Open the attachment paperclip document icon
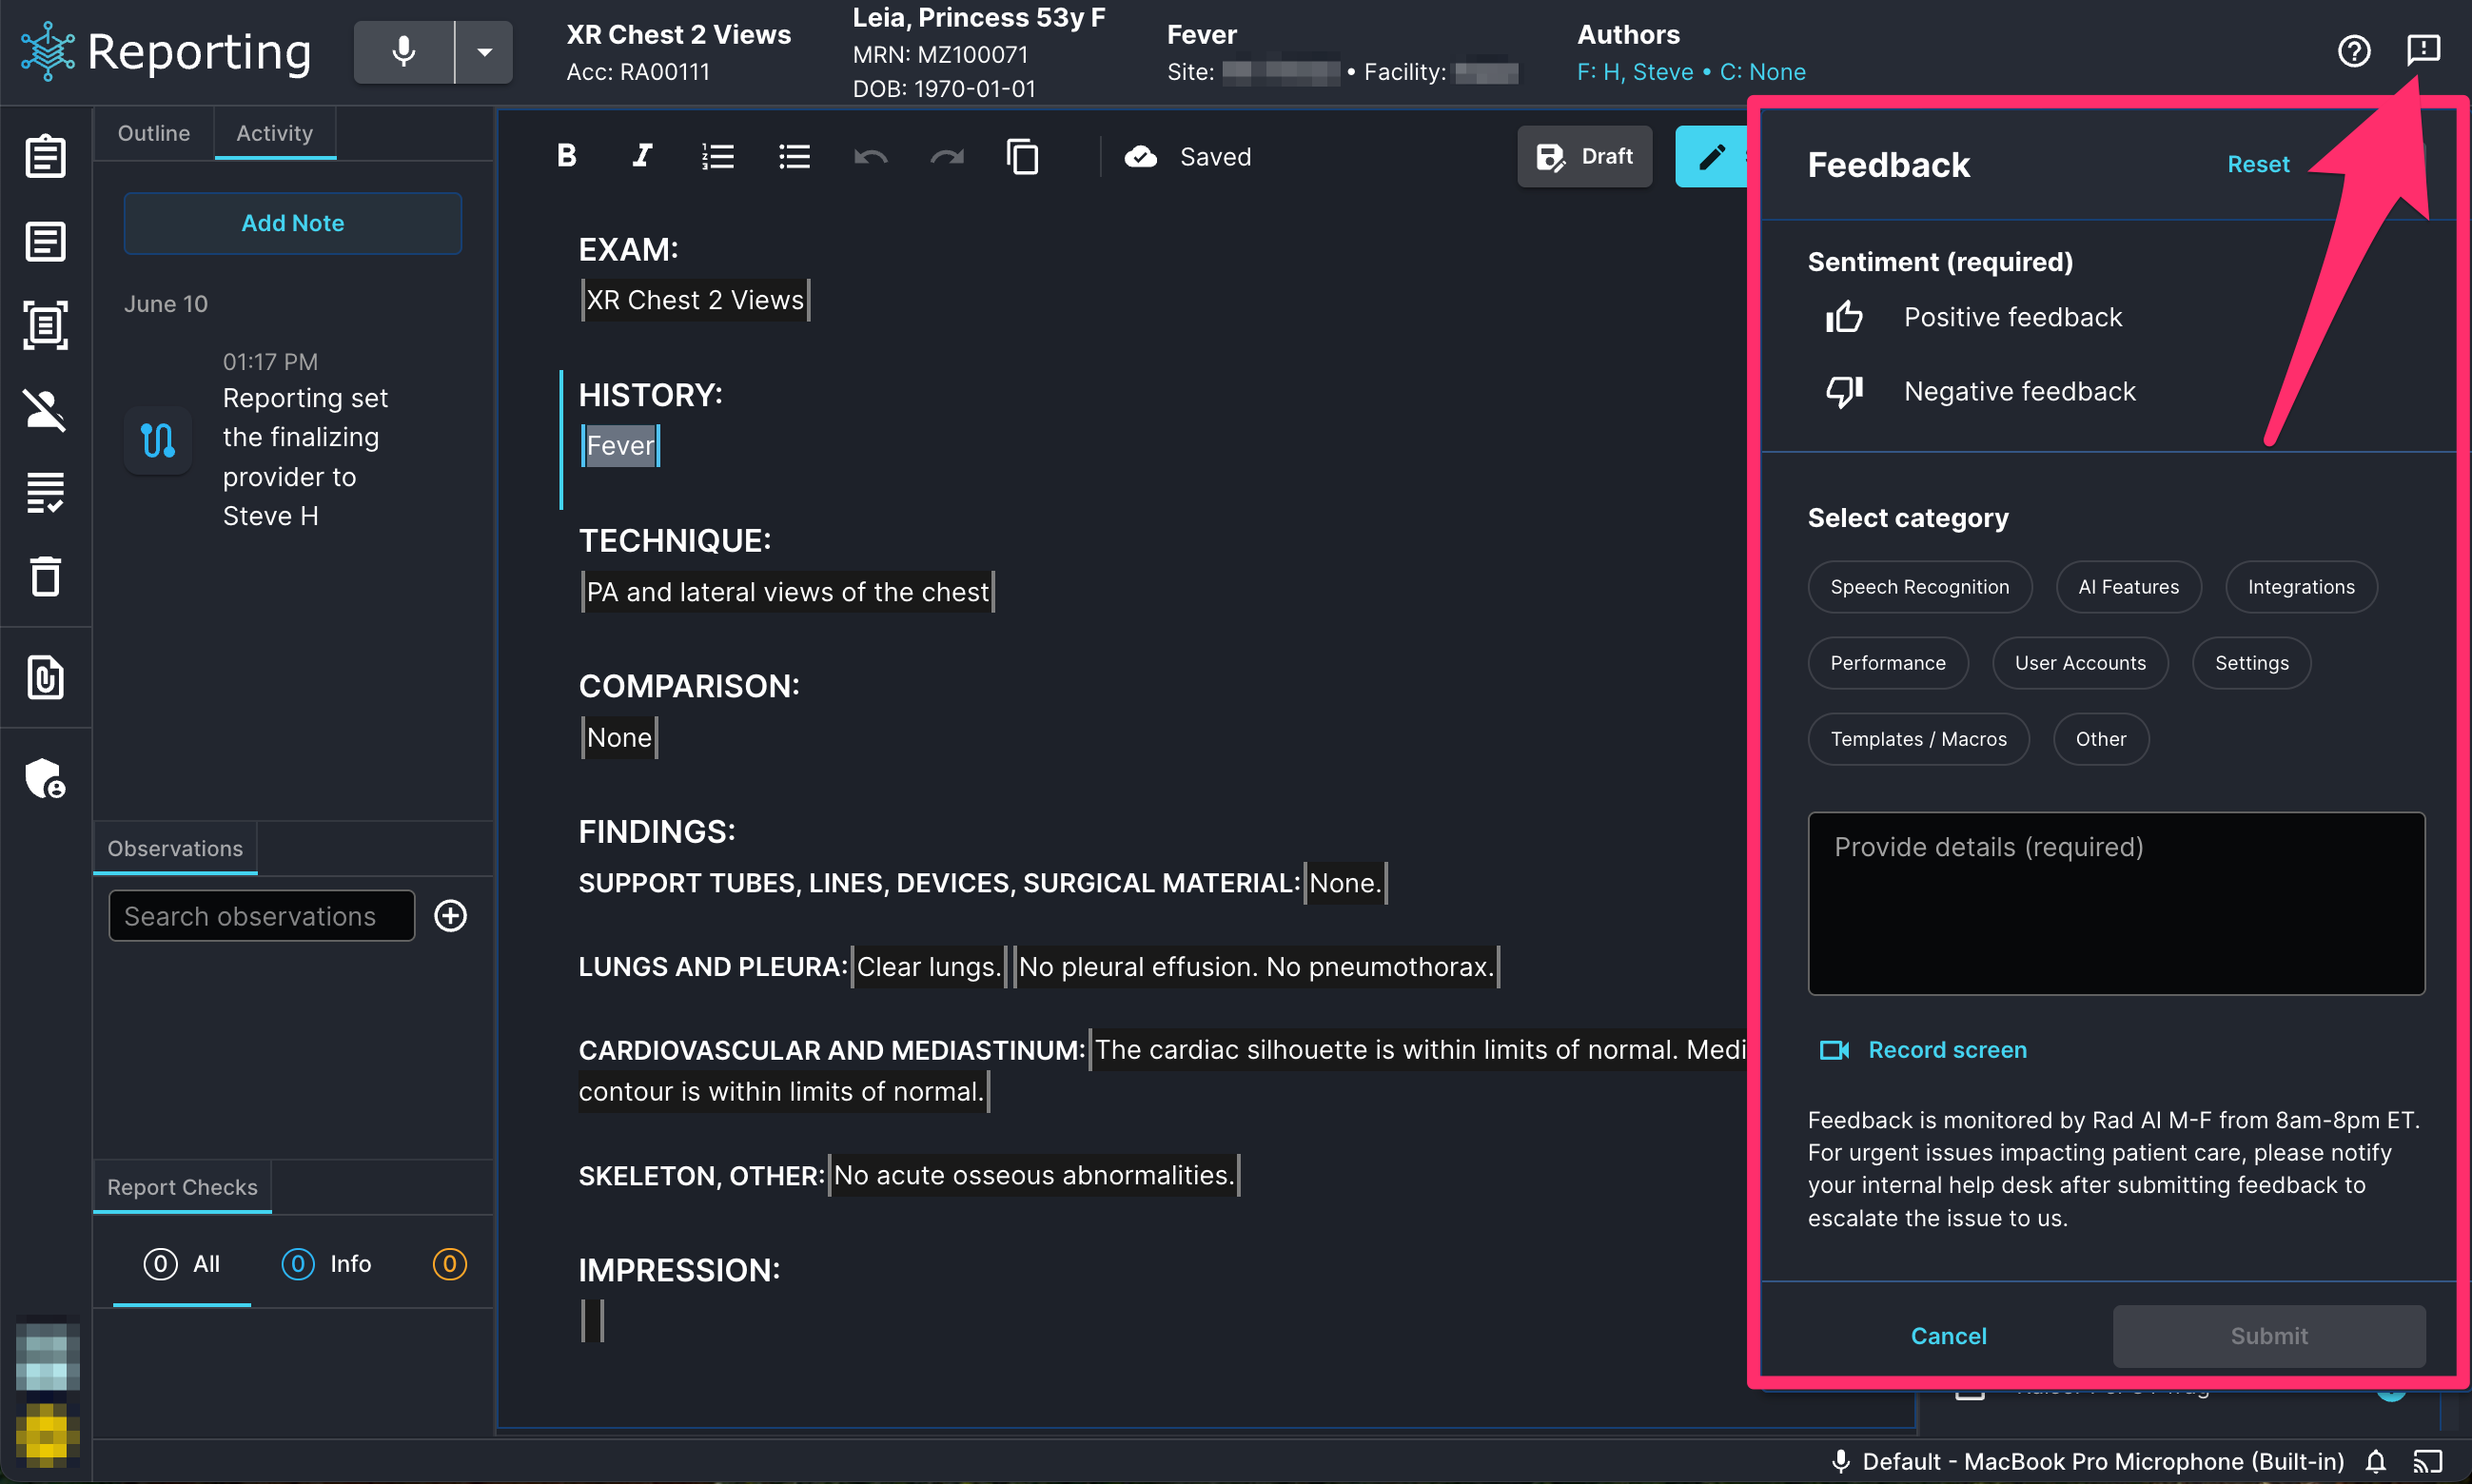Screen dimensions: 2472x1484 coord(46,678)
